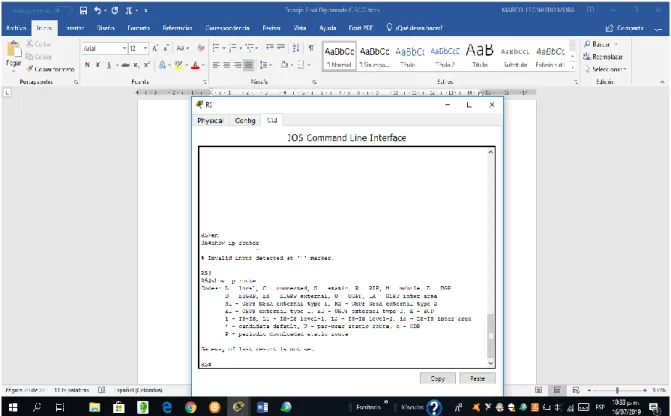
Task: Toggle italic (K) formatting
Action: tap(98, 65)
